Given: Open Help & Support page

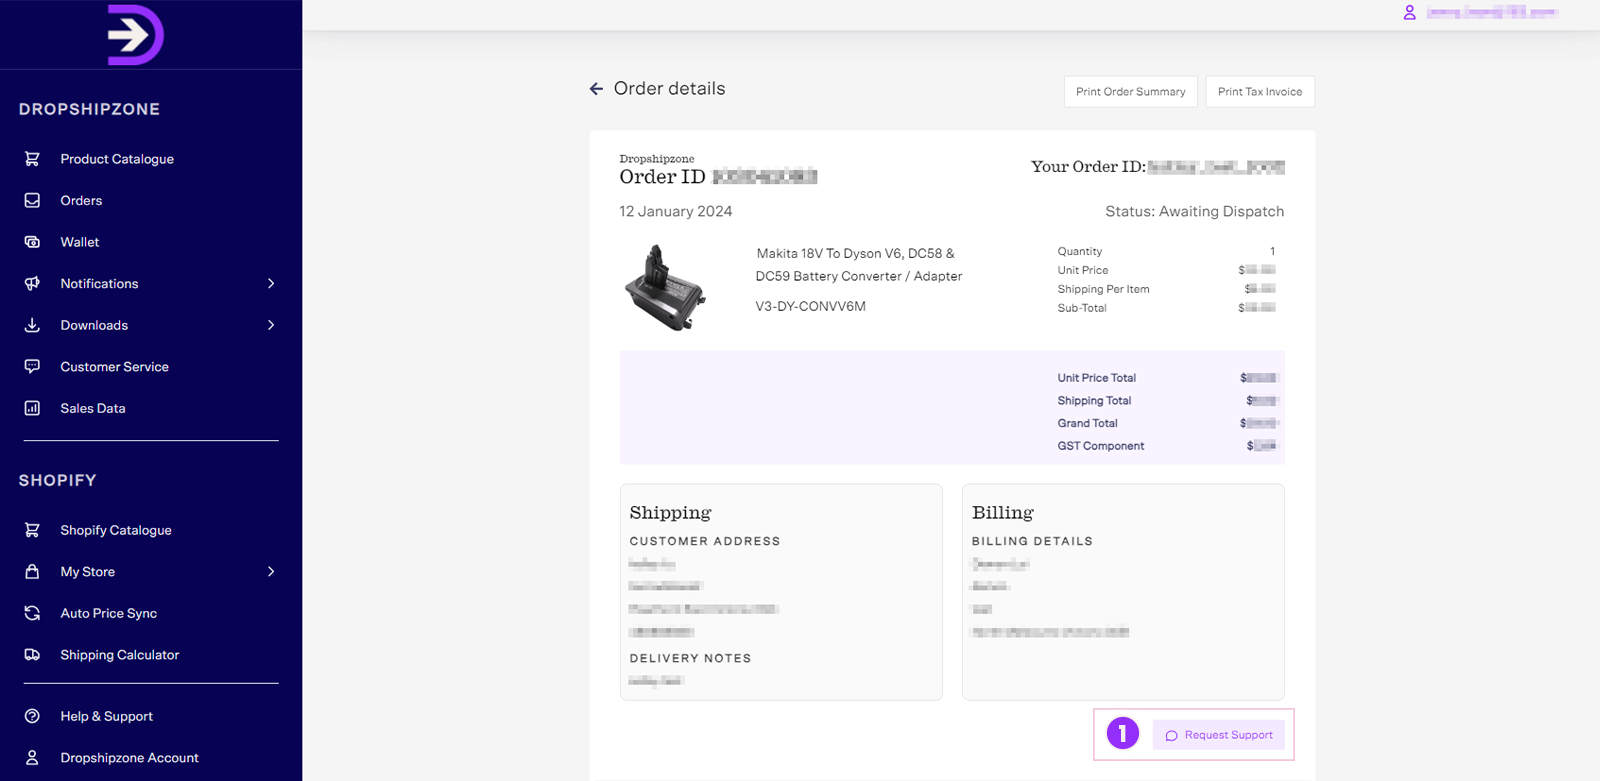Looking at the screenshot, I should [x=106, y=716].
